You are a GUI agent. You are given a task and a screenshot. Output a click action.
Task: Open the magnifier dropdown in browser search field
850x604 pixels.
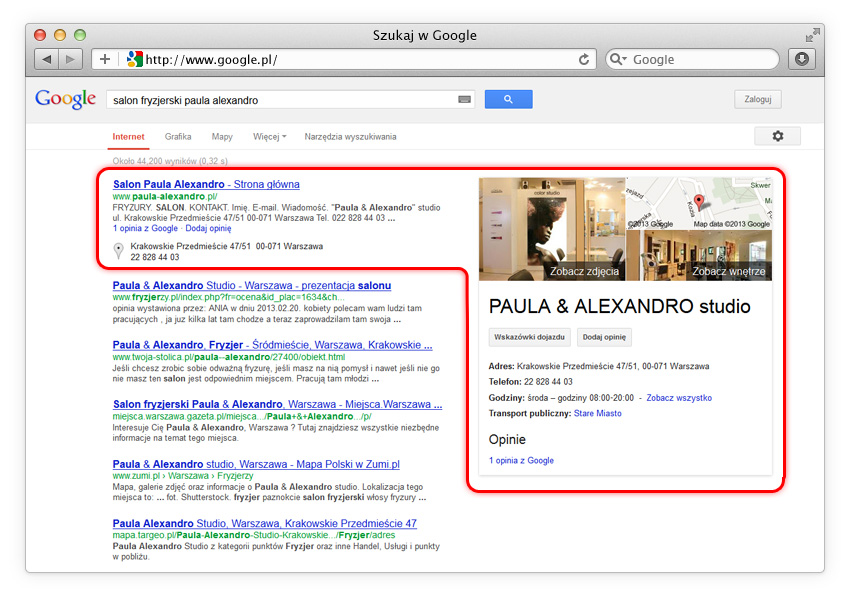pos(617,59)
